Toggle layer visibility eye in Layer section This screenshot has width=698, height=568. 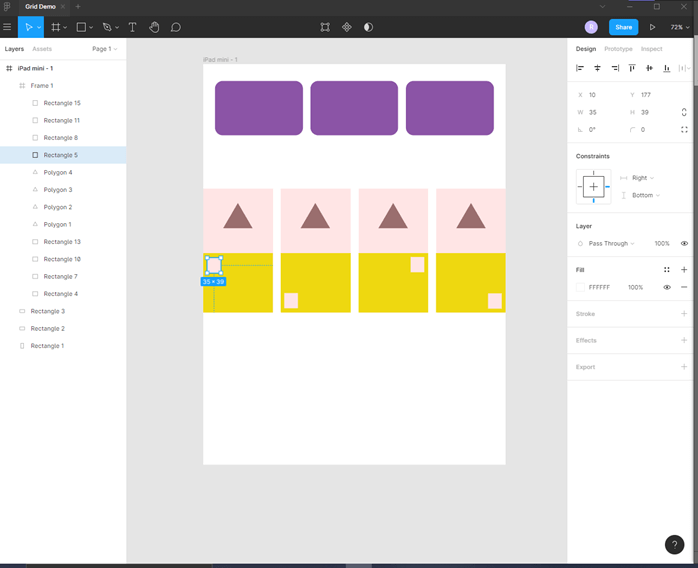click(684, 243)
